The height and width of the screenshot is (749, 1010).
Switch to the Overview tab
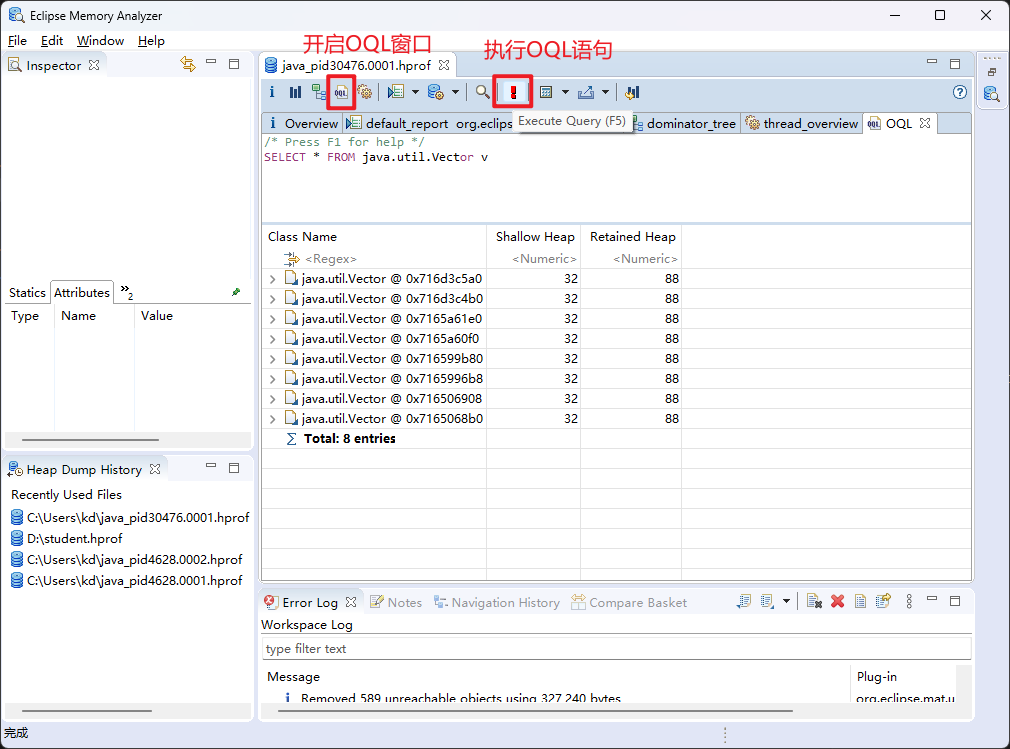coord(303,123)
